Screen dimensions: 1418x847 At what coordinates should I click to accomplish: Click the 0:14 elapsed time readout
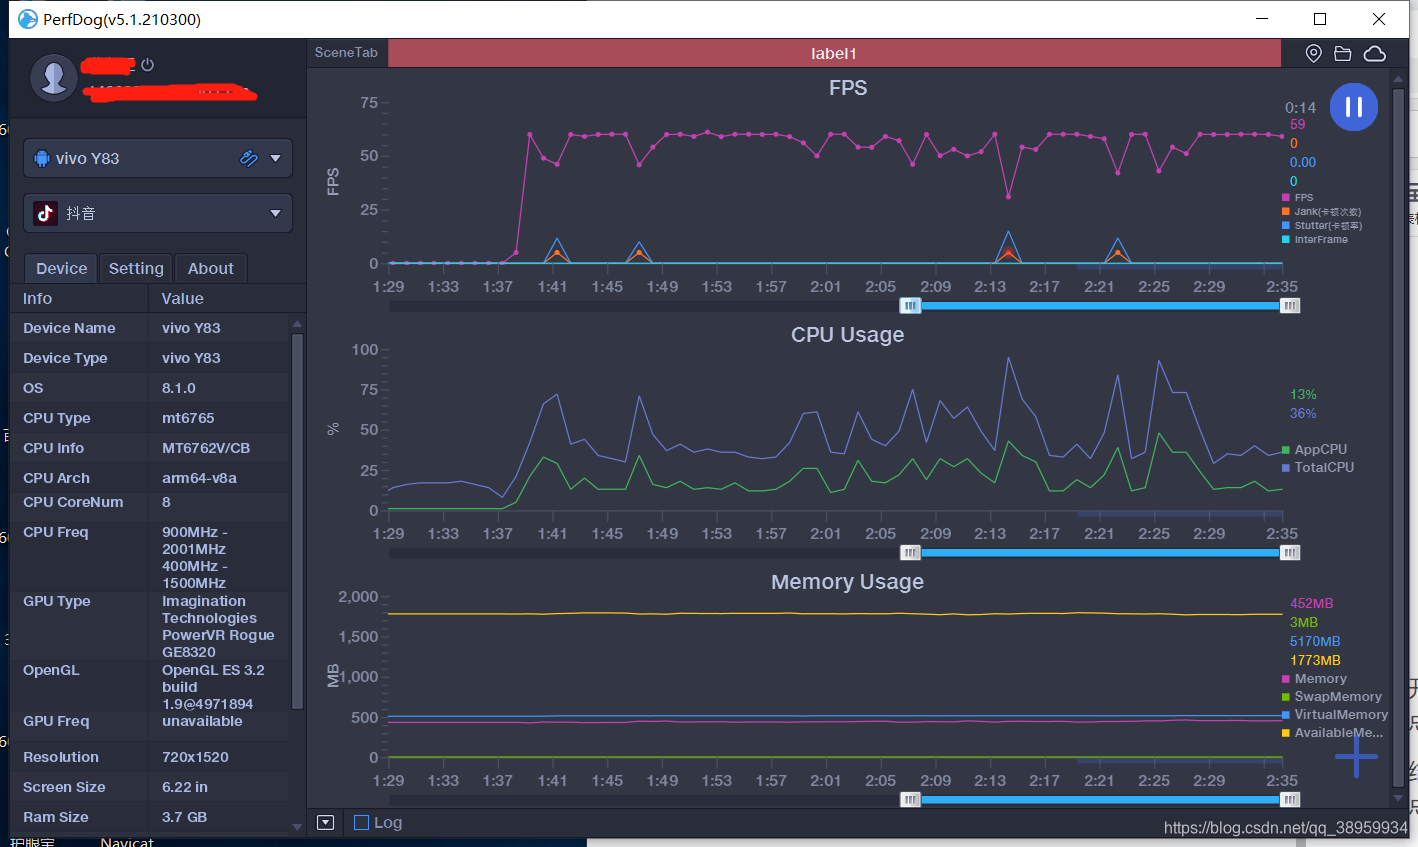coord(1300,107)
